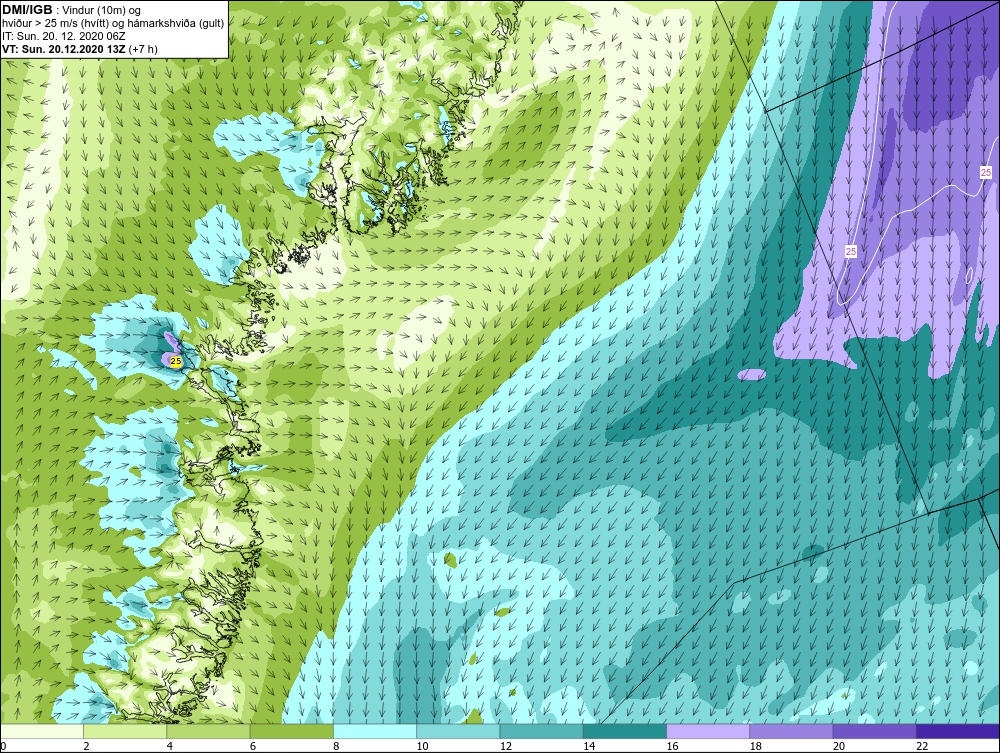Select the legend scale label "12"

coord(506,746)
